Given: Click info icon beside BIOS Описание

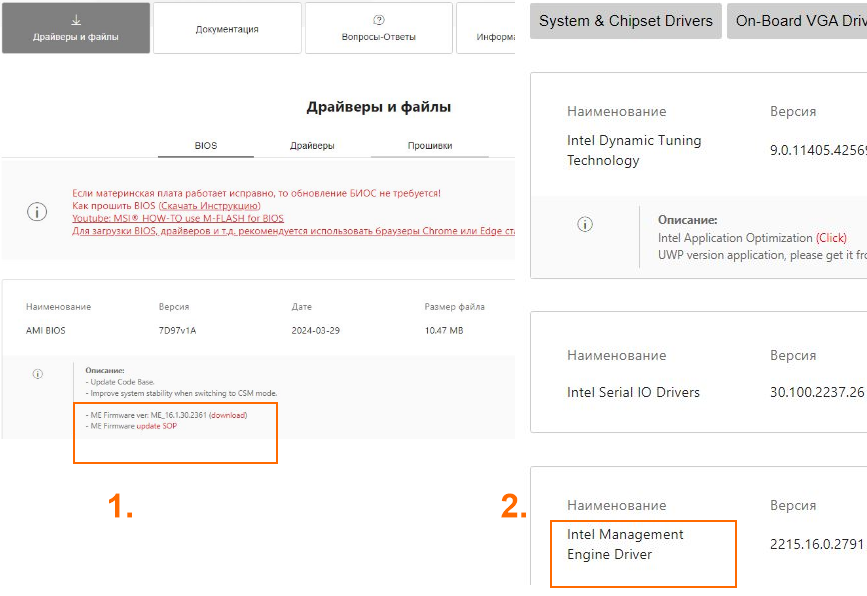Looking at the screenshot, I should (x=38, y=374).
